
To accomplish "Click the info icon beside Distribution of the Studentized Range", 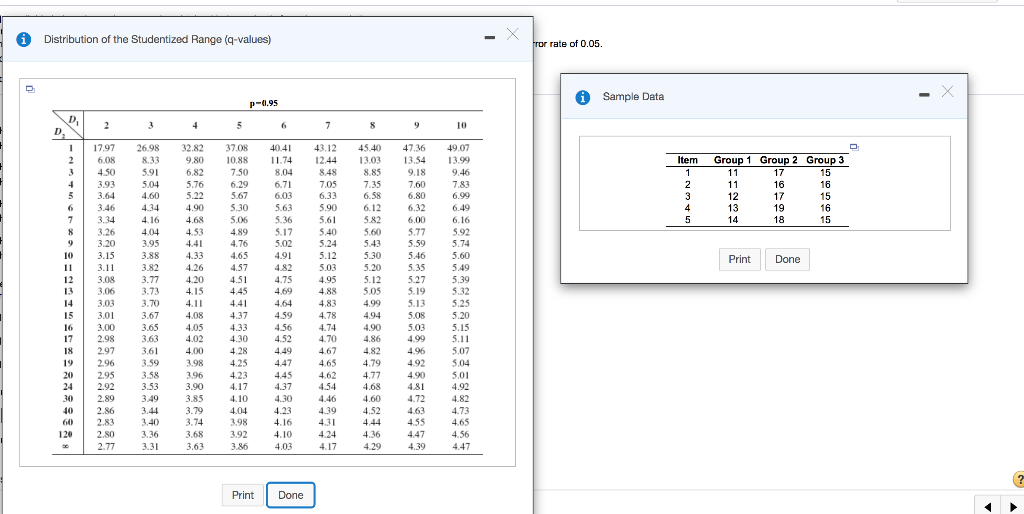I will (25, 39).
